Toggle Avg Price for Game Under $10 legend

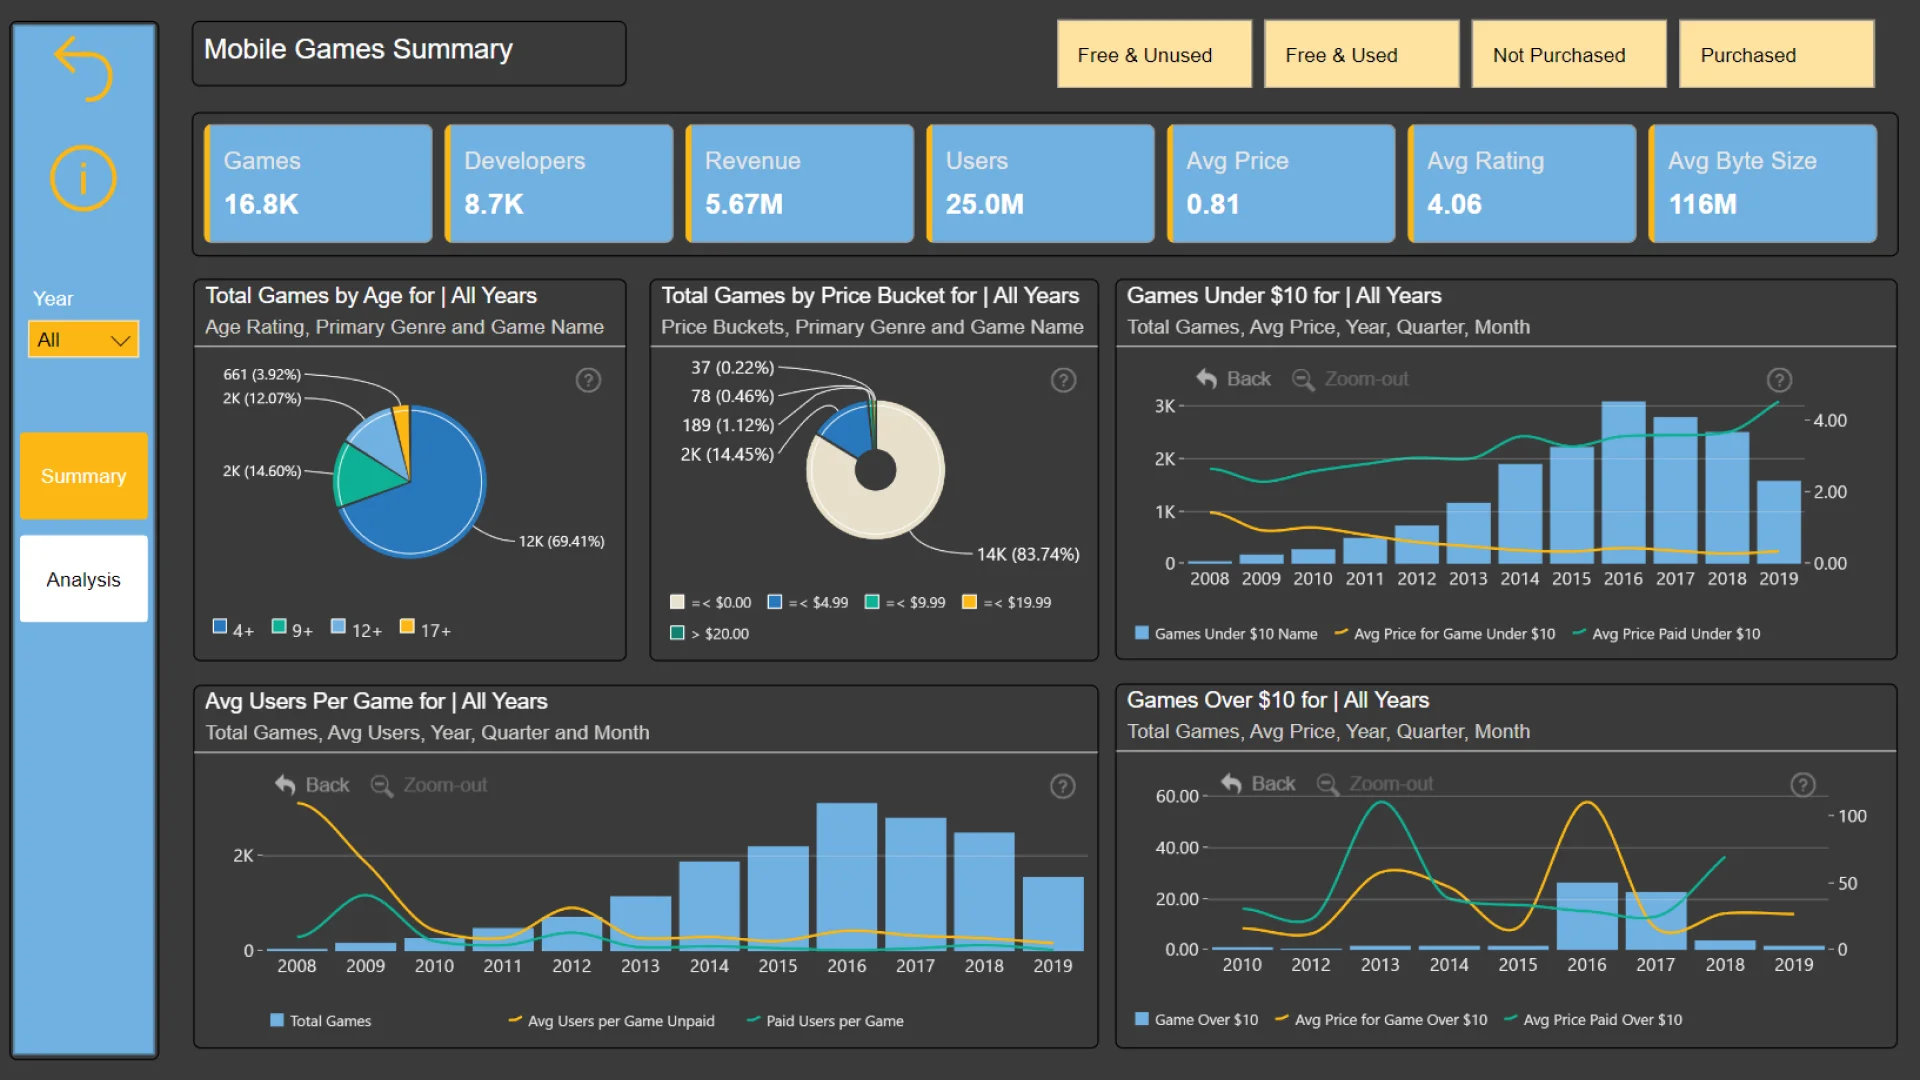[x=1445, y=634]
